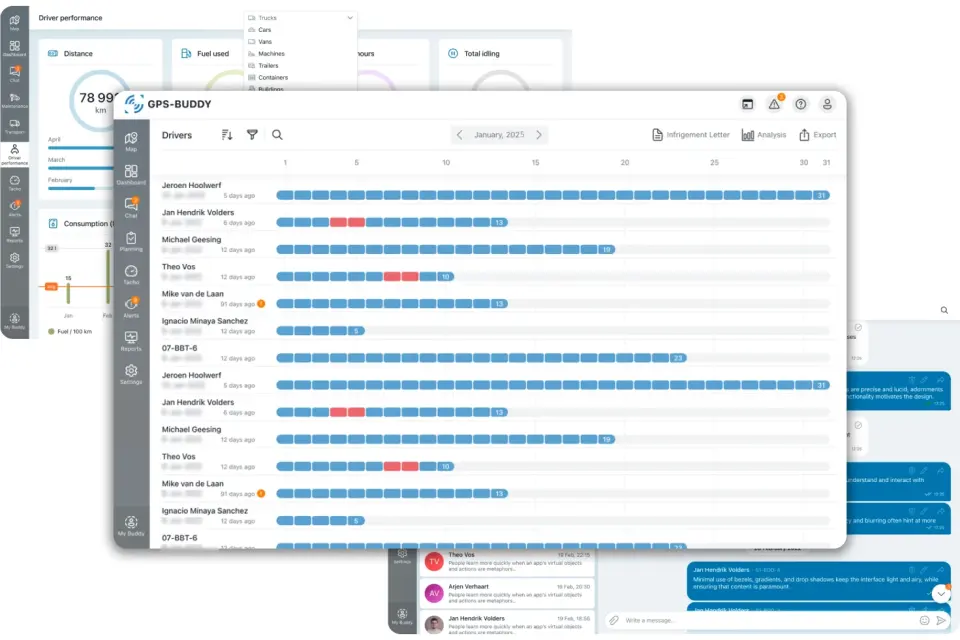Open Reports in the Driver performance window sidebar
This screenshot has height=640, width=960.
click(x=15, y=235)
